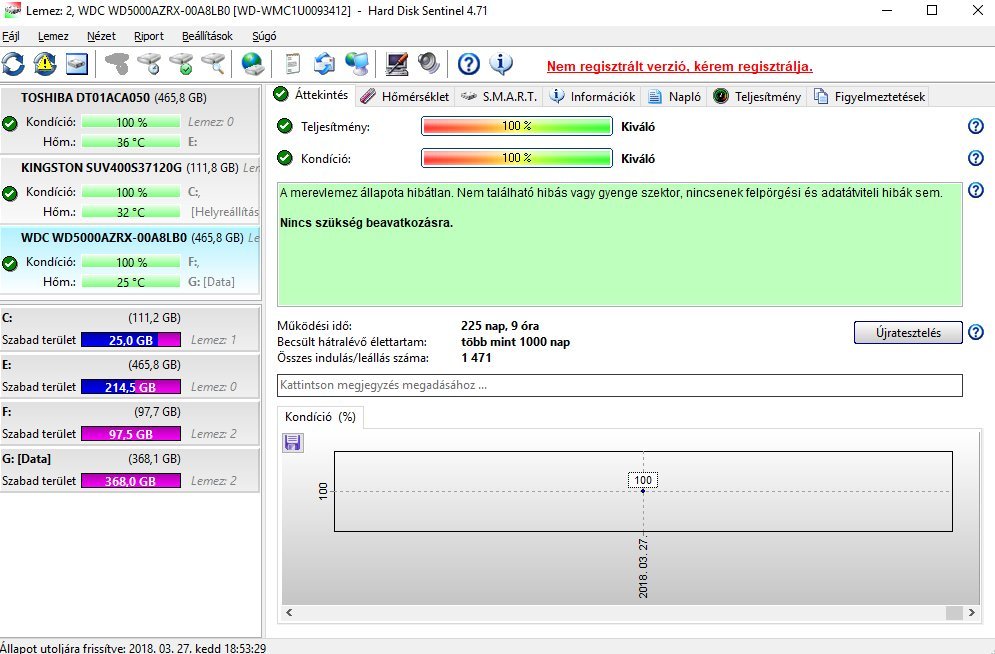Click the G: [Data] 368,0 GB bar

(131, 481)
